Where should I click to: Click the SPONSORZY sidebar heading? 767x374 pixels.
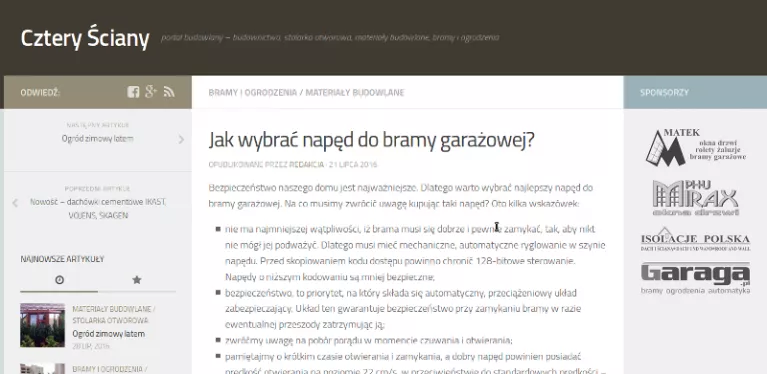click(664, 92)
